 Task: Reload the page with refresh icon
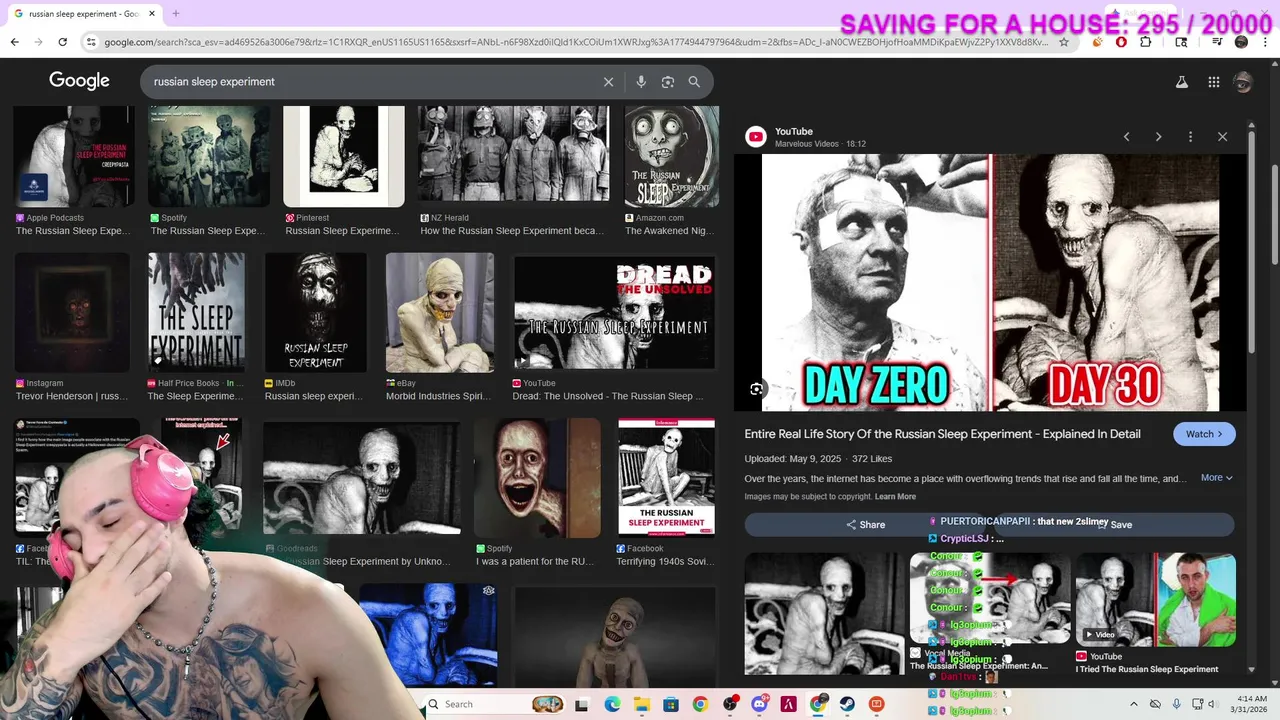pos(62,42)
